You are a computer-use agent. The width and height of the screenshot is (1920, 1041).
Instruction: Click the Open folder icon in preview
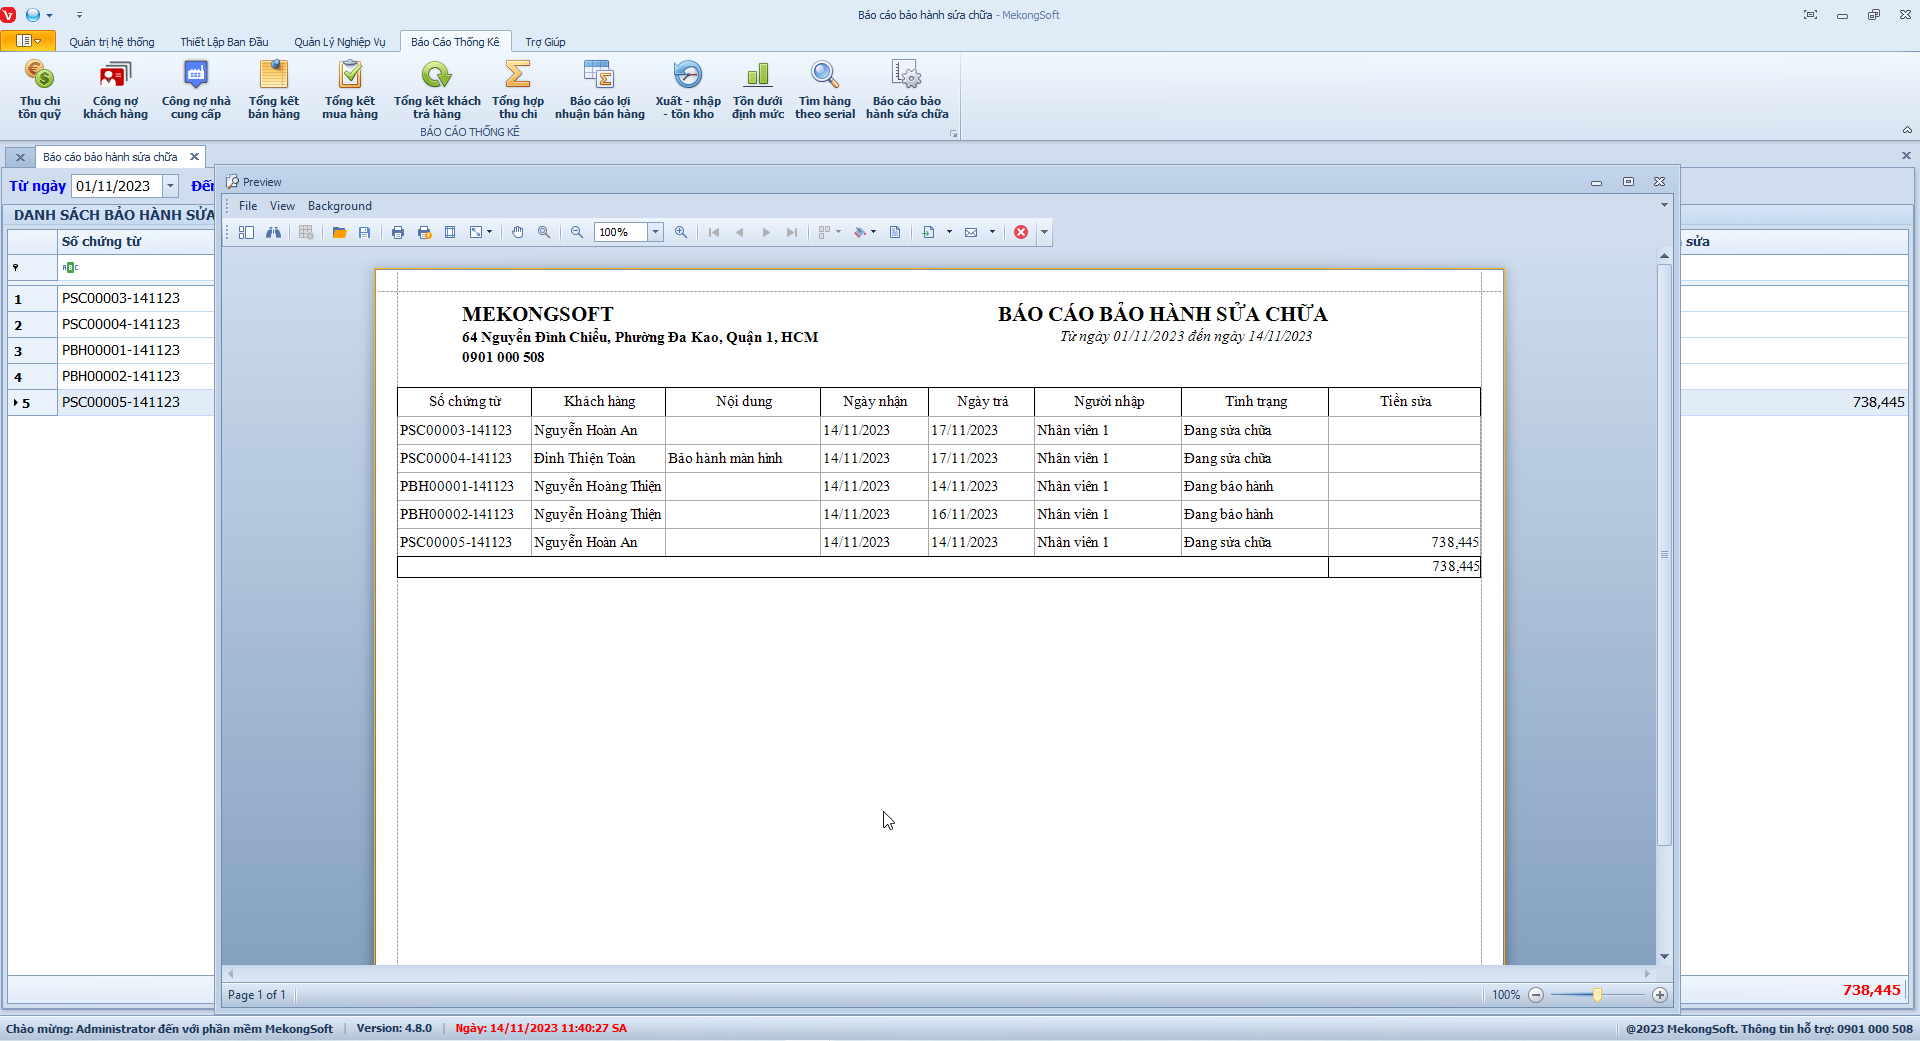pos(339,232)
